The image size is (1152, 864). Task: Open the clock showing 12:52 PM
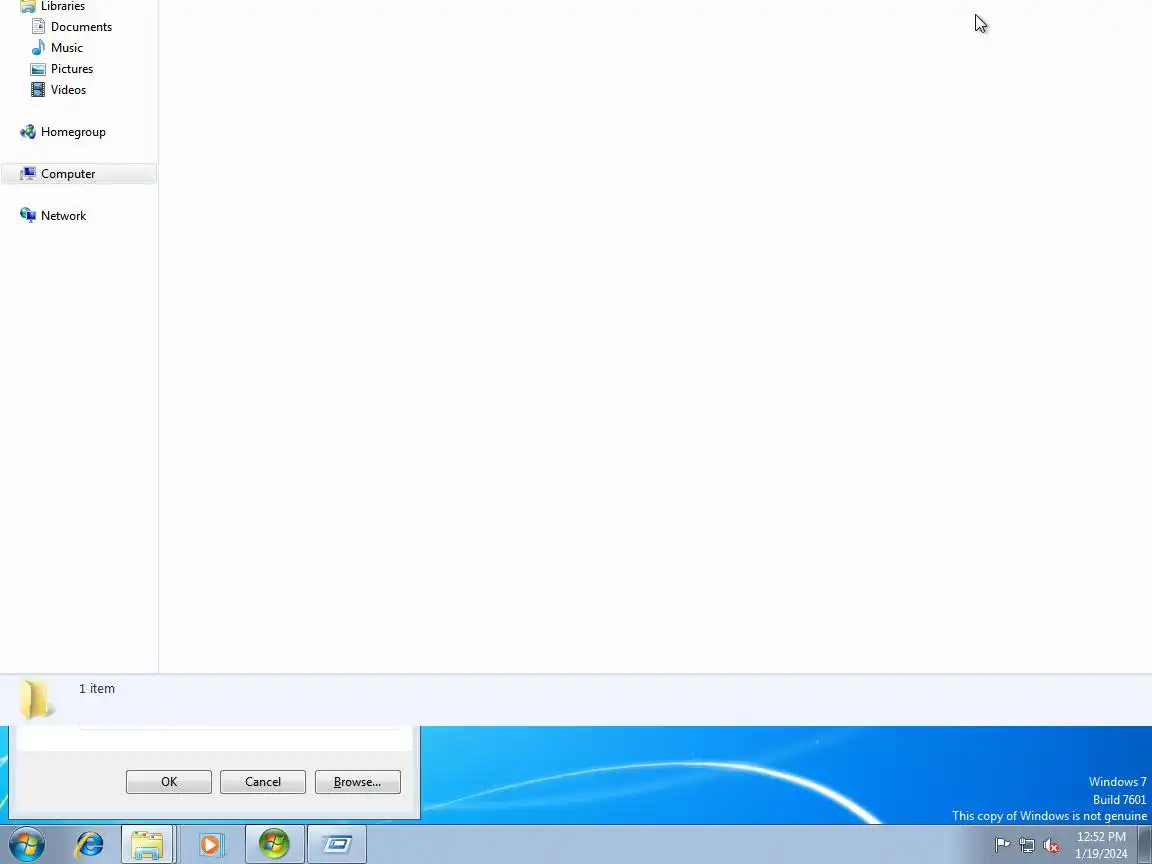click(1101, 845)
